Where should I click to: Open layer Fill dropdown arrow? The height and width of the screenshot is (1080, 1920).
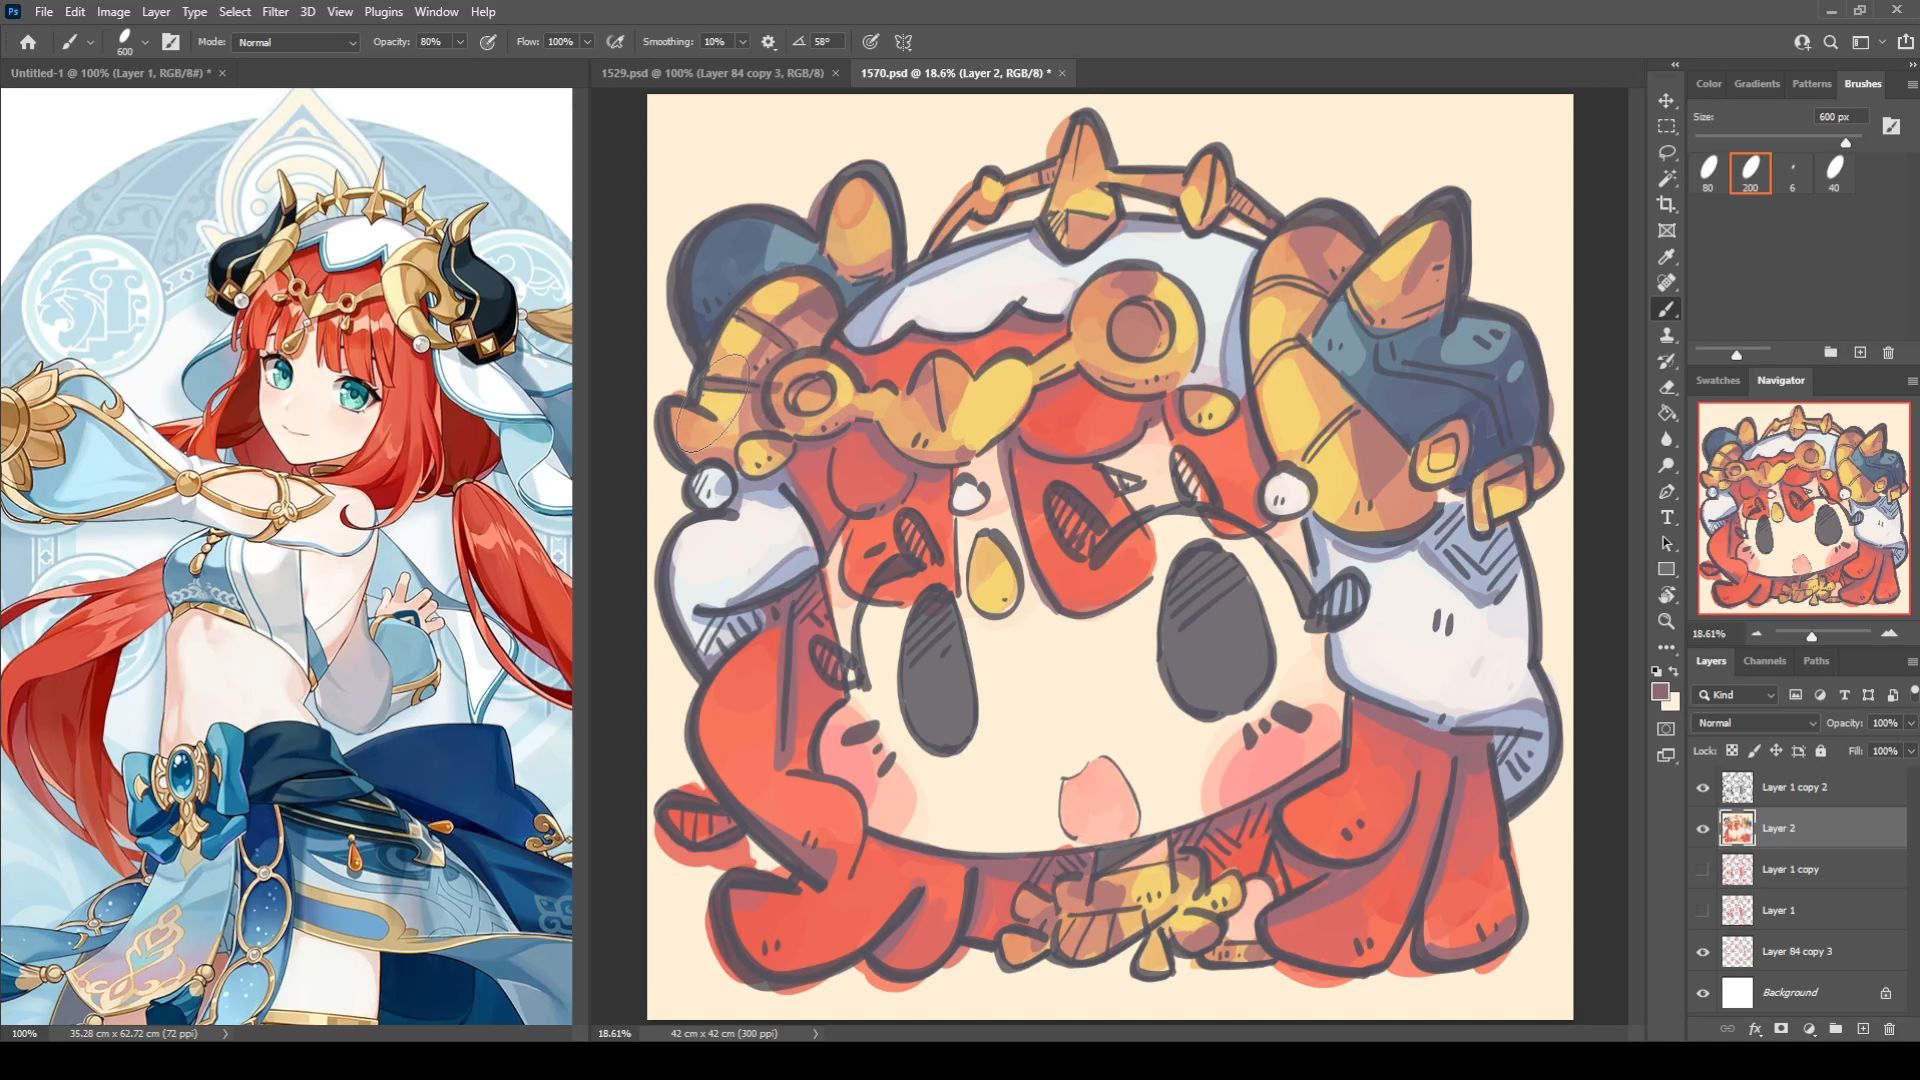(x=1911, y=751)
